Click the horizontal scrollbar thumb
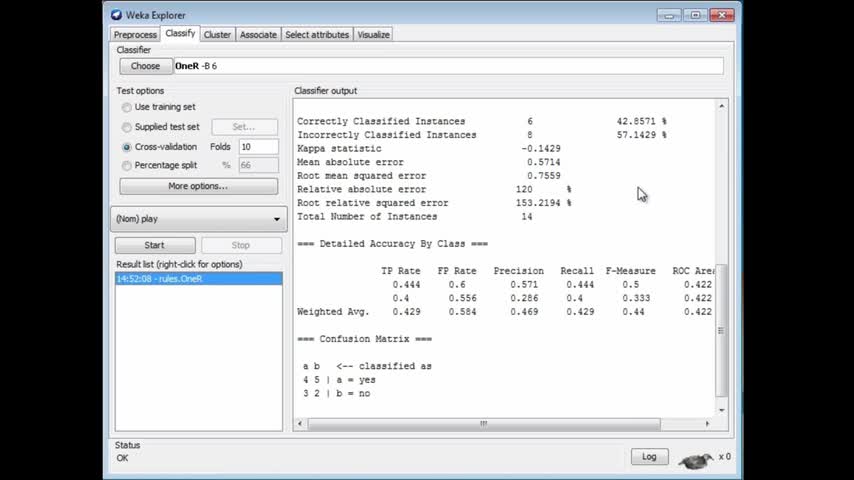The height and width of the screenshot is (480, 854). click(x=484, y=424)
